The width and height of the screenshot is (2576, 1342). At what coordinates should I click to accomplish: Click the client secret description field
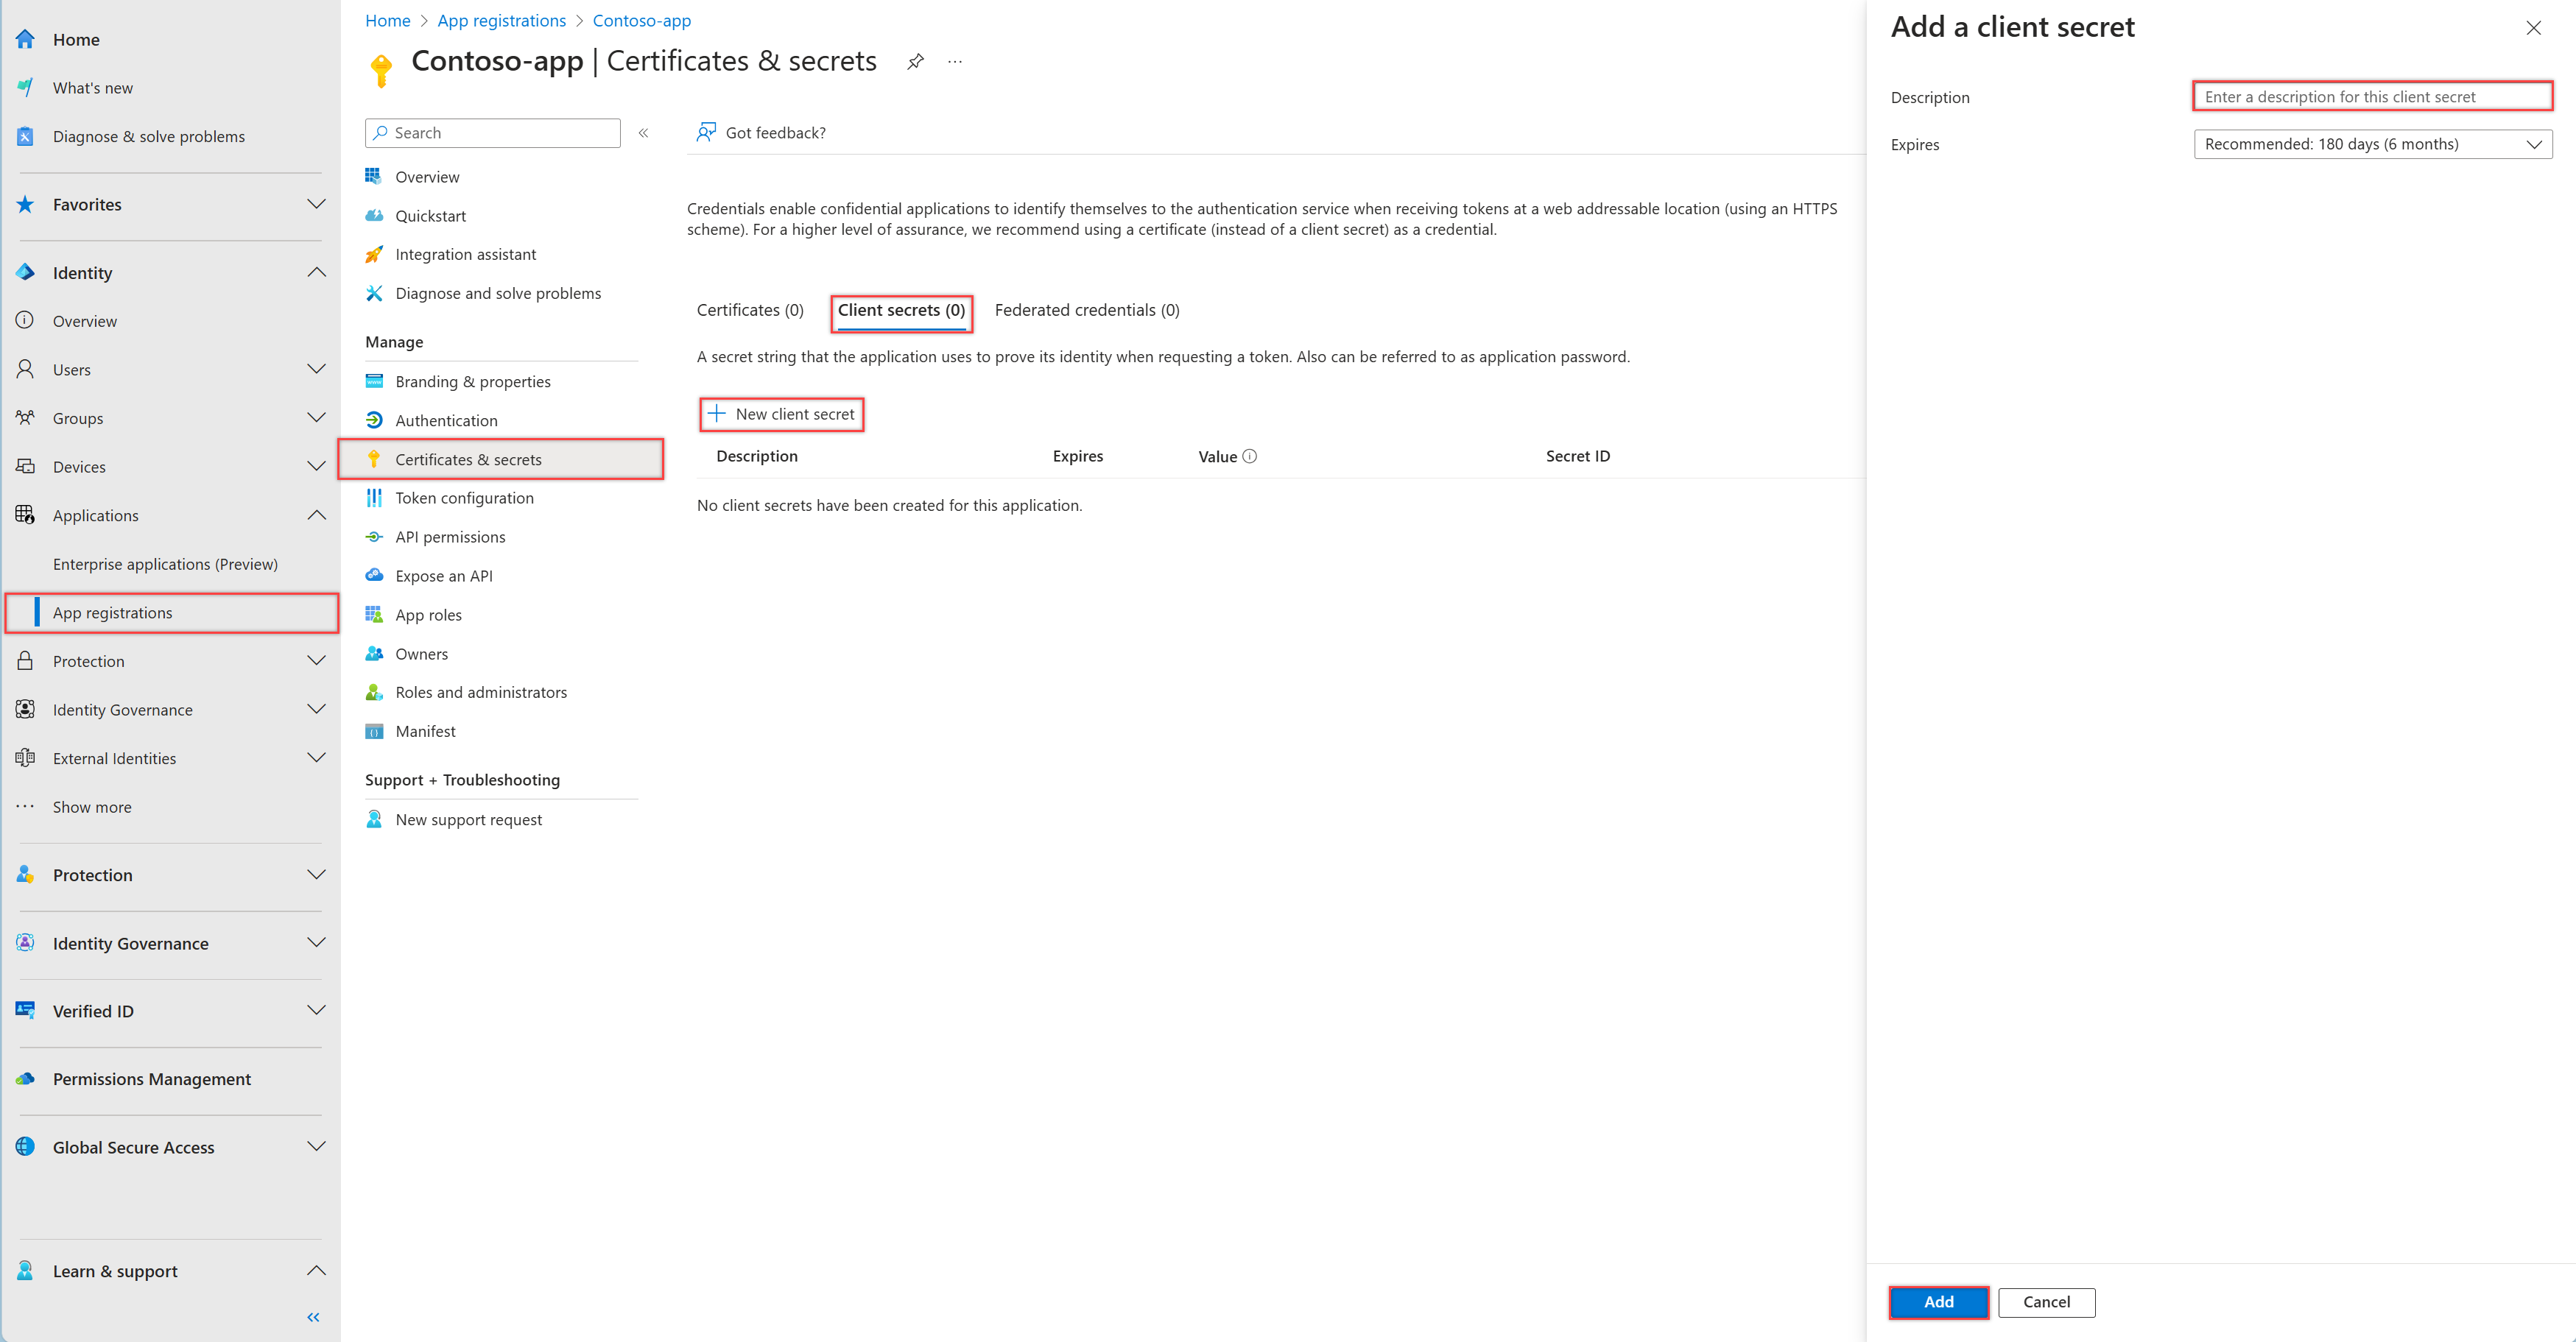[x=2371, y=96]
